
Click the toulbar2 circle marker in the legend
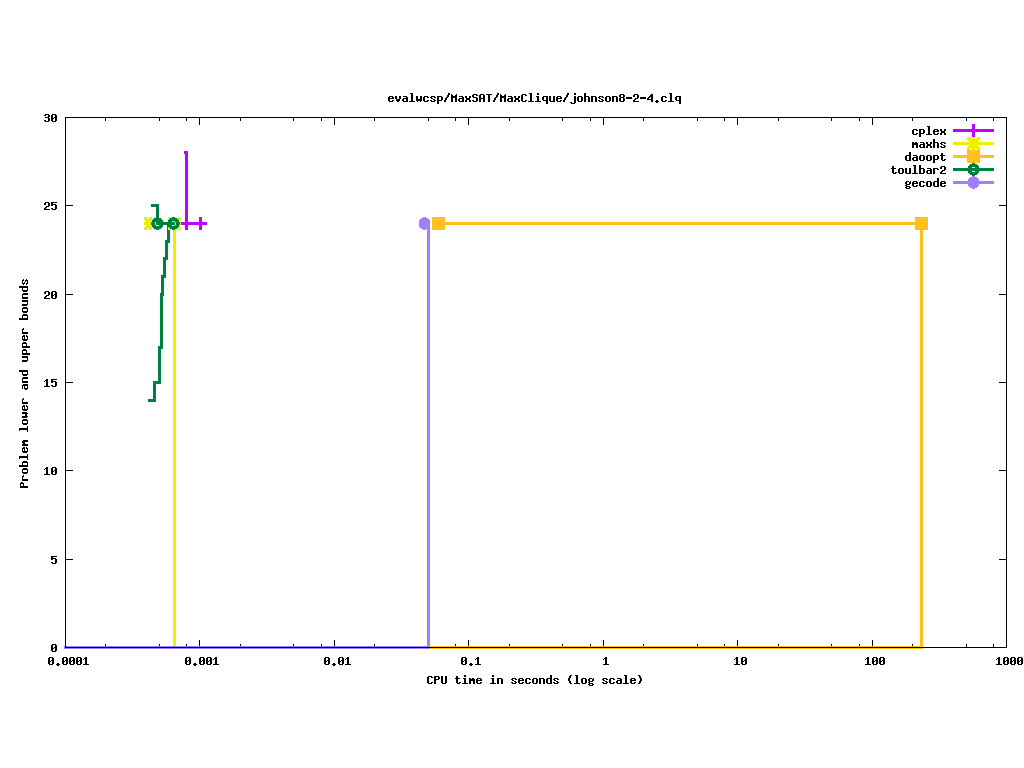pyautogui.click(x=973, y=170)
